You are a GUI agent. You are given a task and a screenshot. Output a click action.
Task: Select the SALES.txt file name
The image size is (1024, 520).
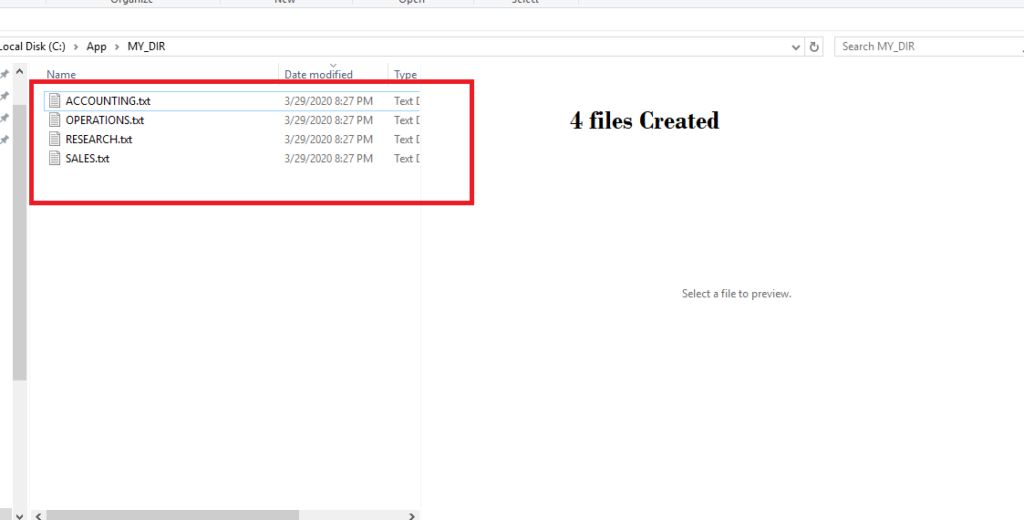click(x=87, y=158)
